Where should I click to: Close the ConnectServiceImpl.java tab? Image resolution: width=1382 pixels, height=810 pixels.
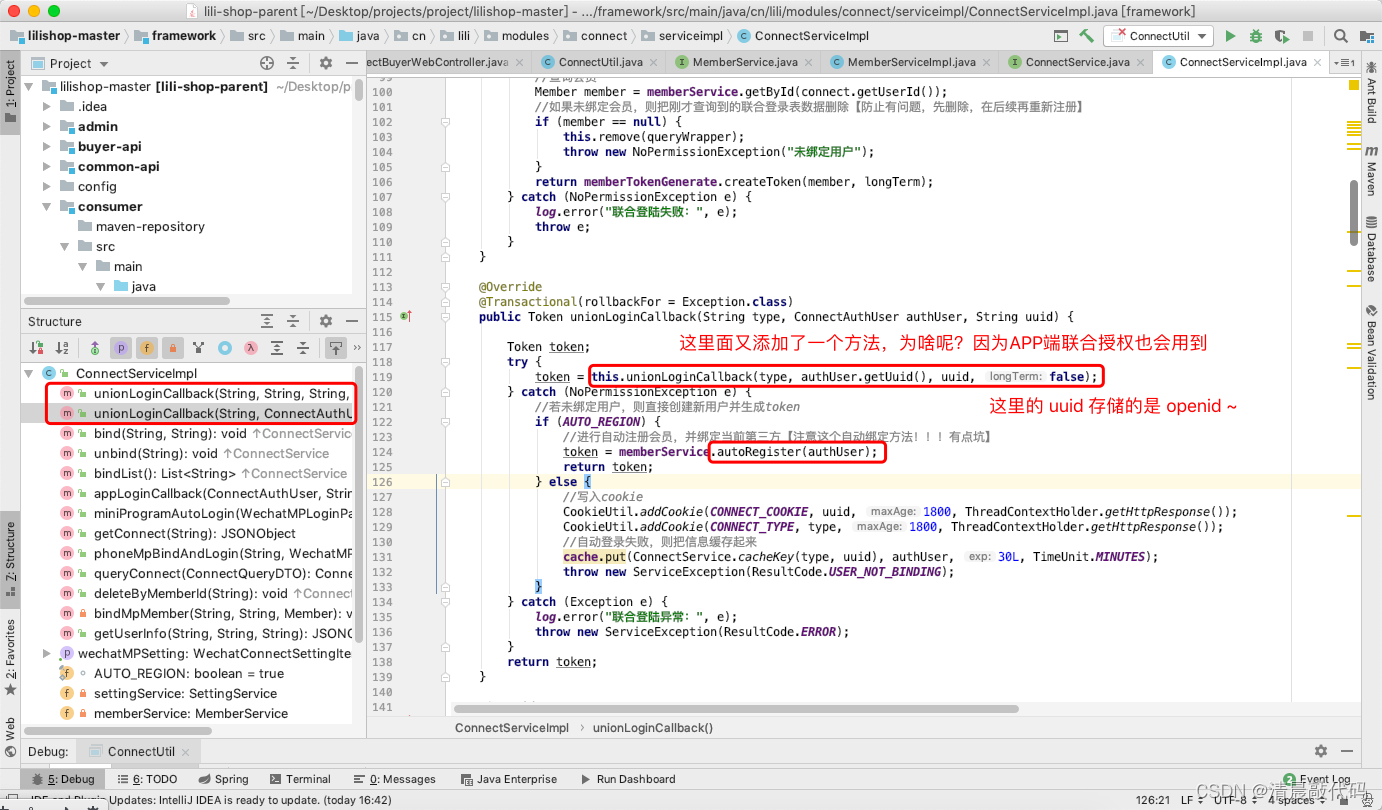tap(1318, 62)
